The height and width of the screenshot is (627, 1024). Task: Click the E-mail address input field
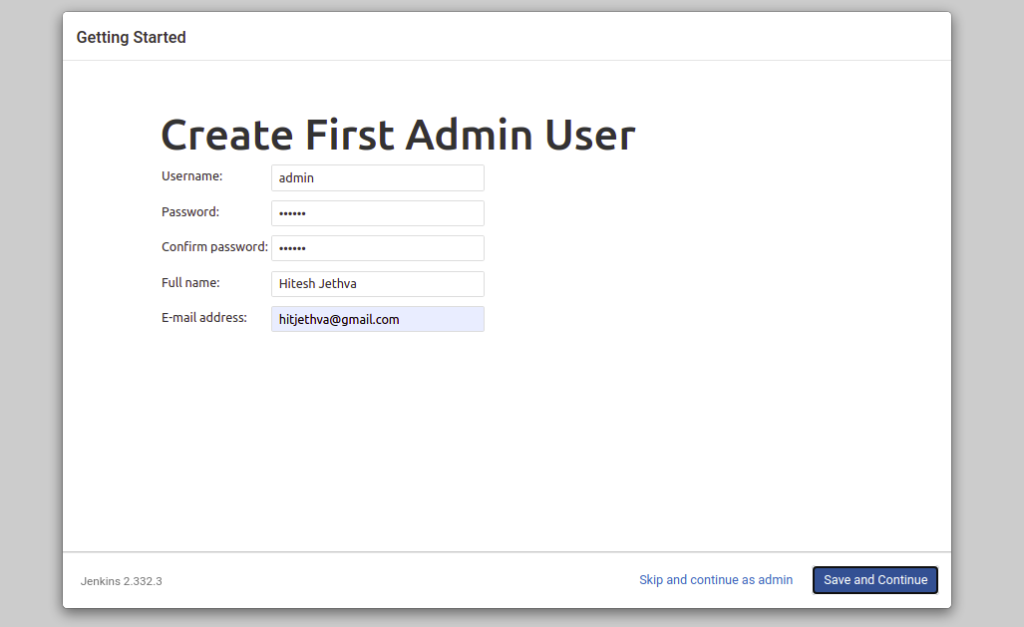(x=377, y=319)
